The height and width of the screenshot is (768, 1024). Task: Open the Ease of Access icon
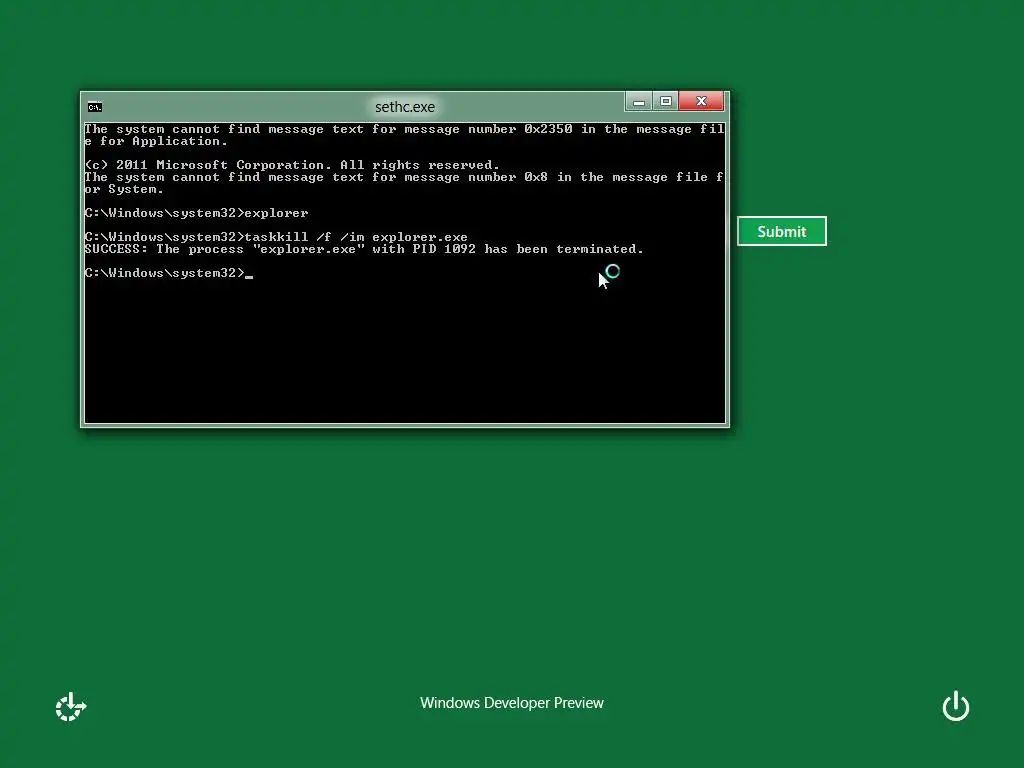point(71,707)
